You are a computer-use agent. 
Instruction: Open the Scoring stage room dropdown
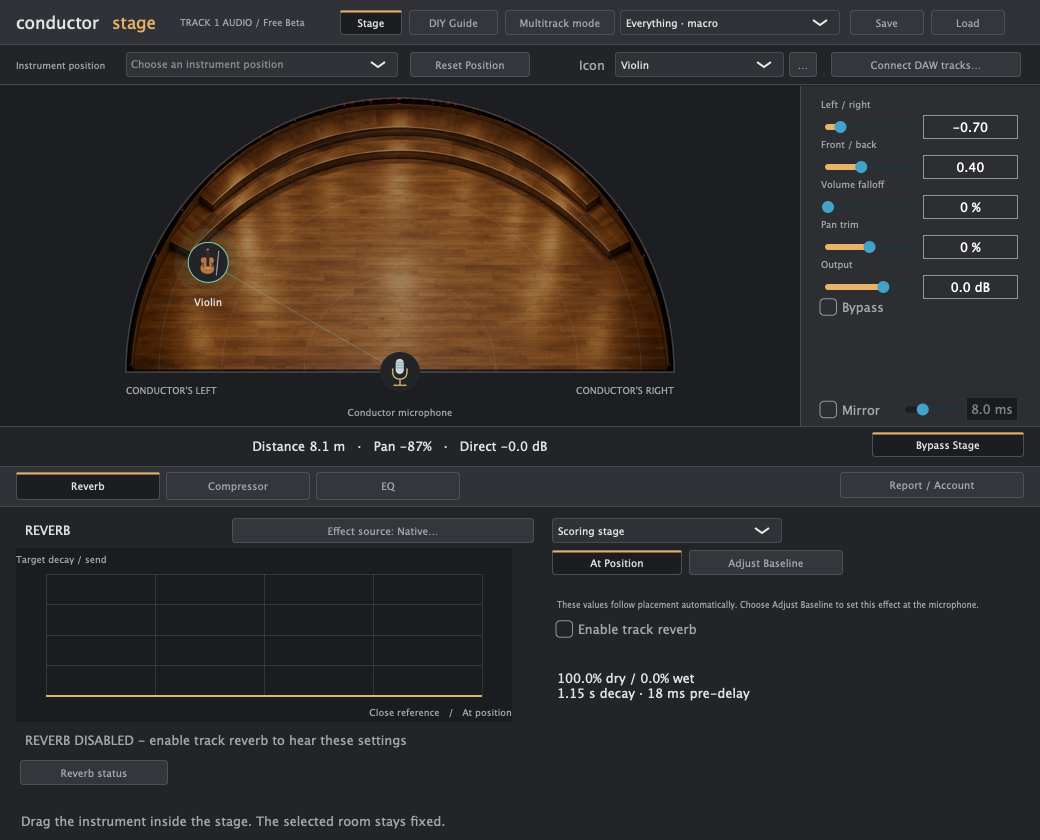click(x=666, y=531)
